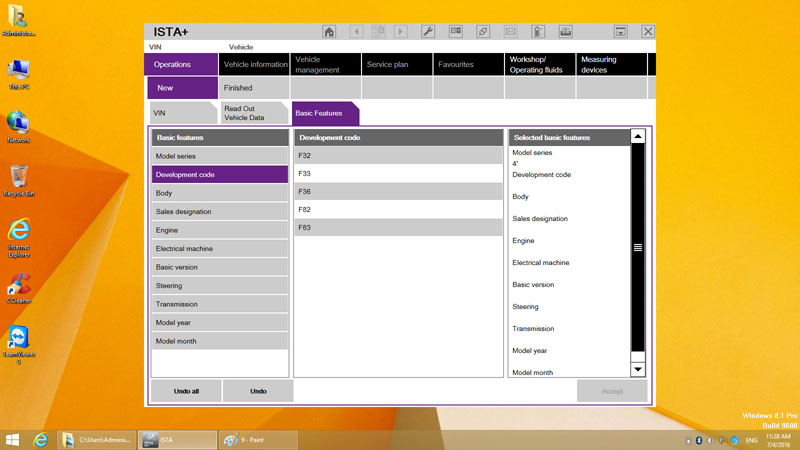This screenshot has height=450, width=800.
Task: Click the Home icon in ISTA+ toolbar
Action: pyautogui.click(x=329, y=32)
